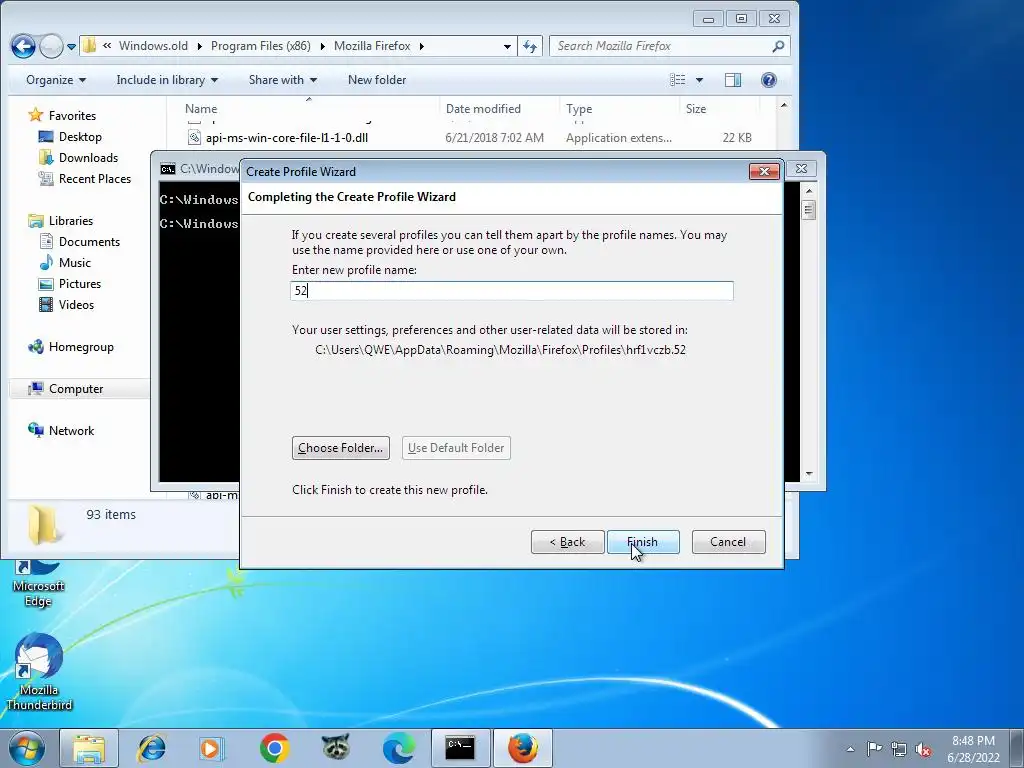Switch to Firefox on the taskbar
Image resolution: width=1024 pixels, height=768 pixels.
point(523,748)
